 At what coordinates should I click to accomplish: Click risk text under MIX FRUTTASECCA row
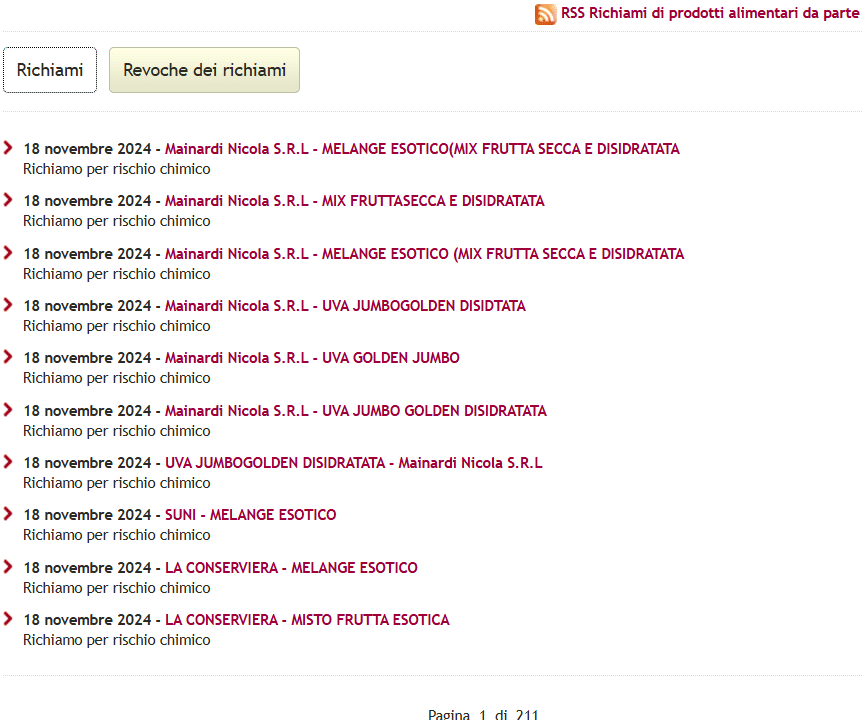point(117,221)
